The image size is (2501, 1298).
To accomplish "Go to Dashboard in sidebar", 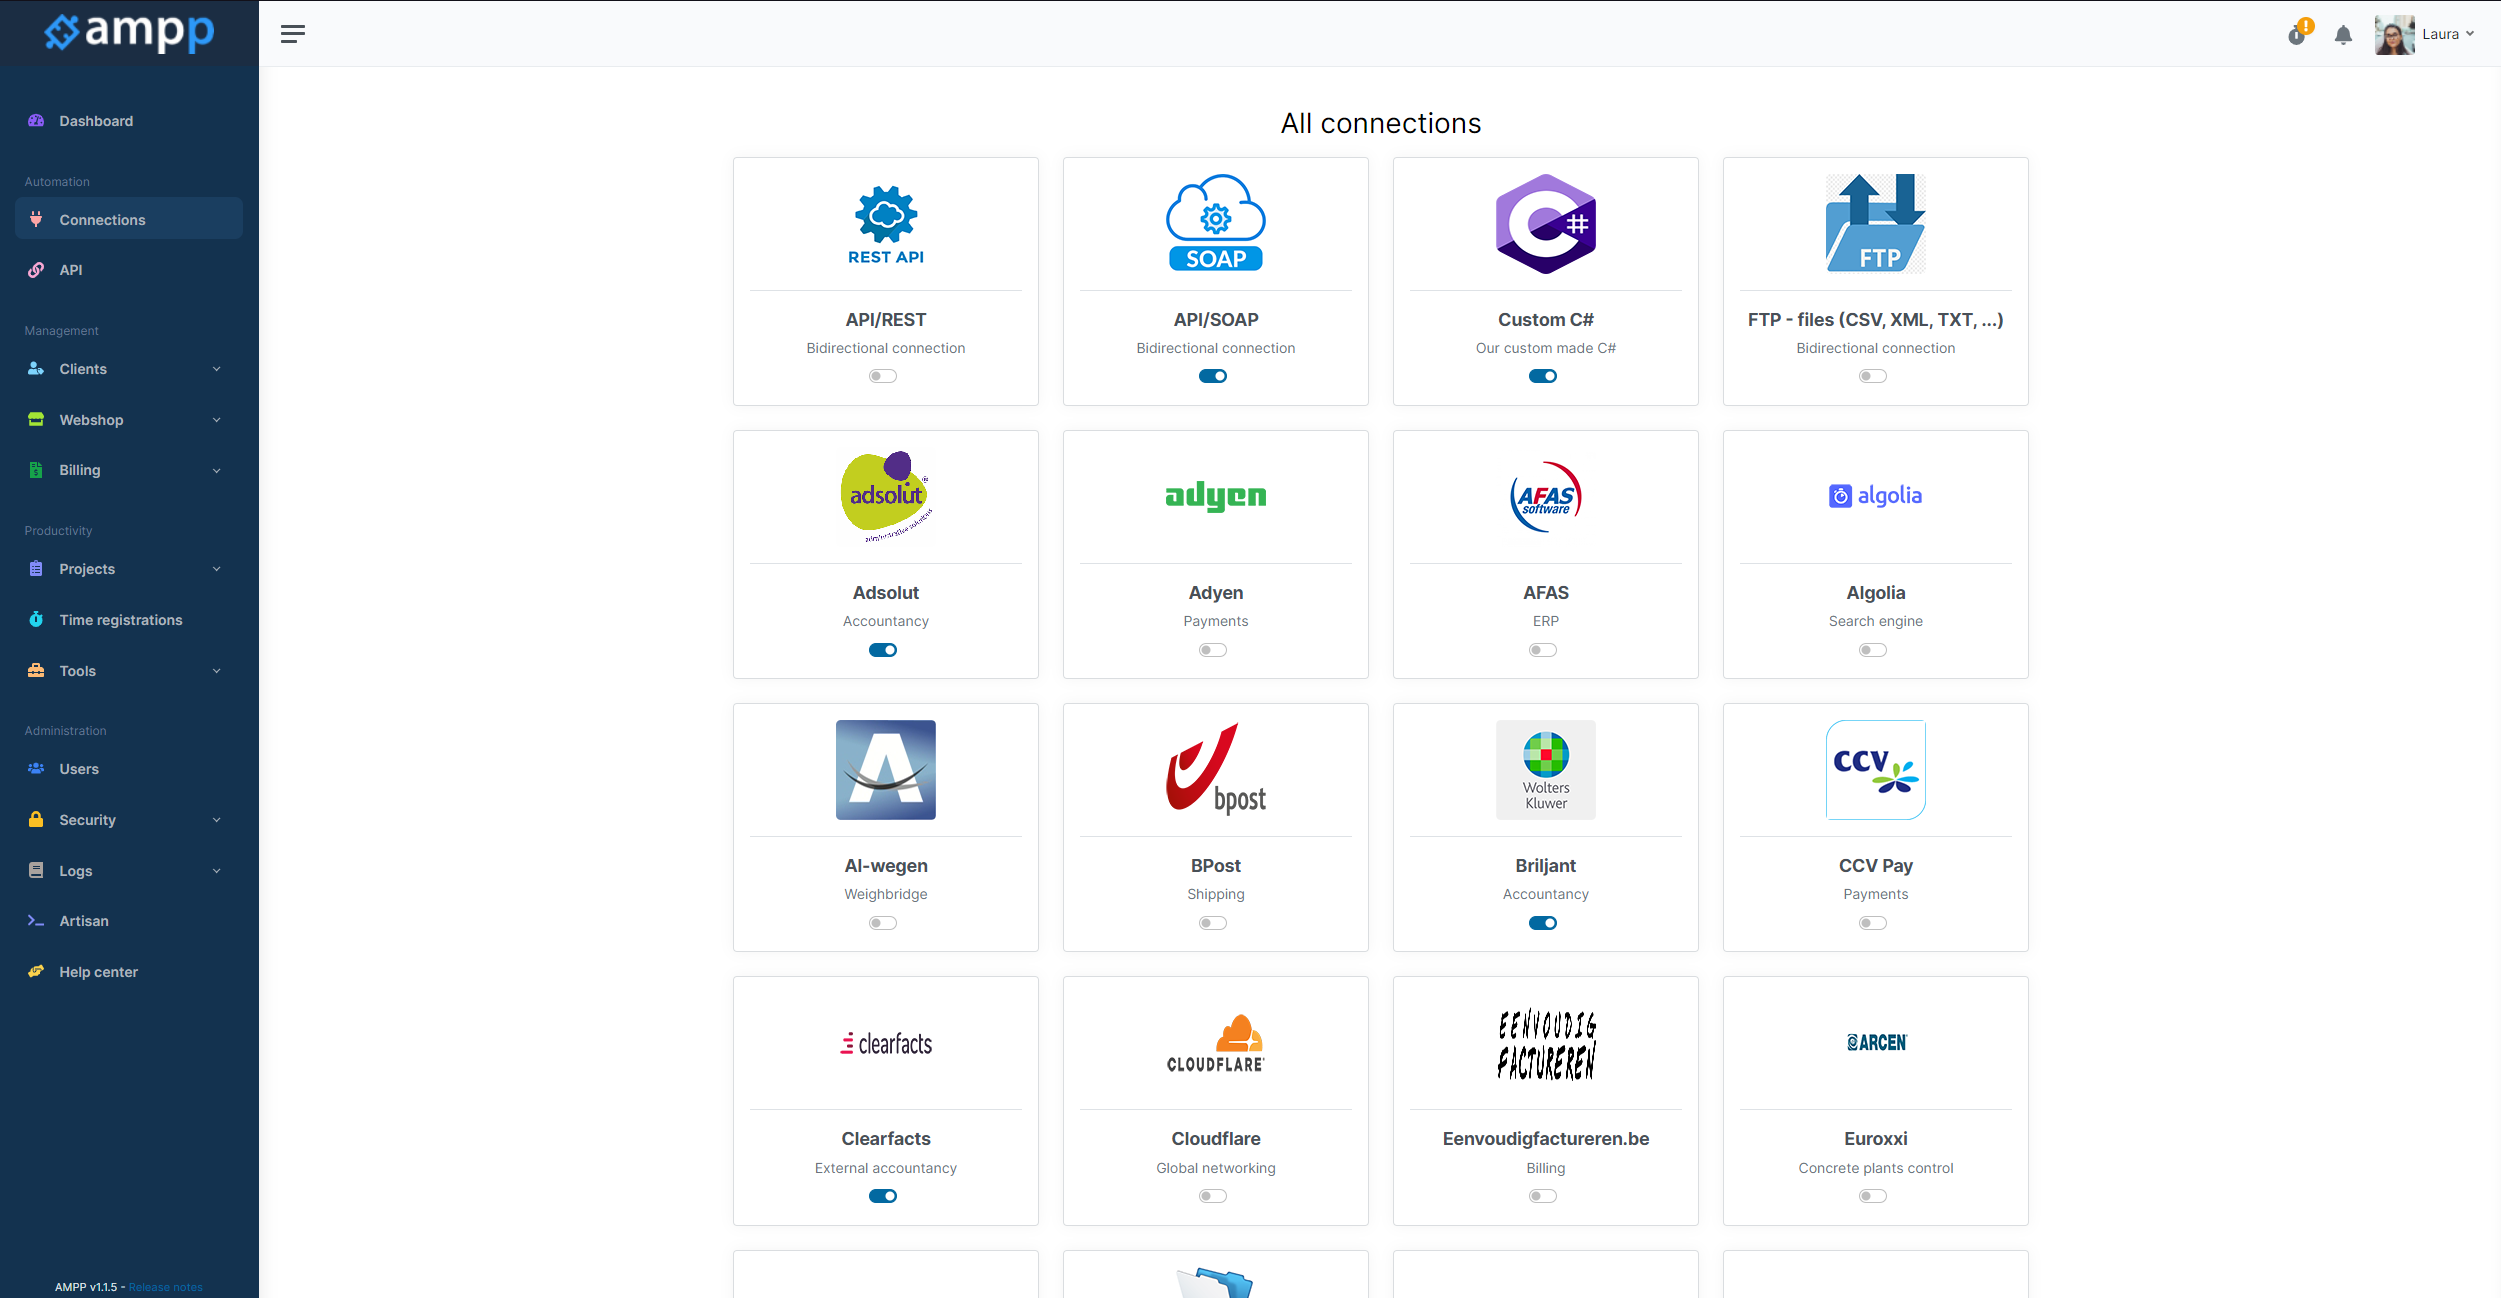I will (x=129, y=121).
